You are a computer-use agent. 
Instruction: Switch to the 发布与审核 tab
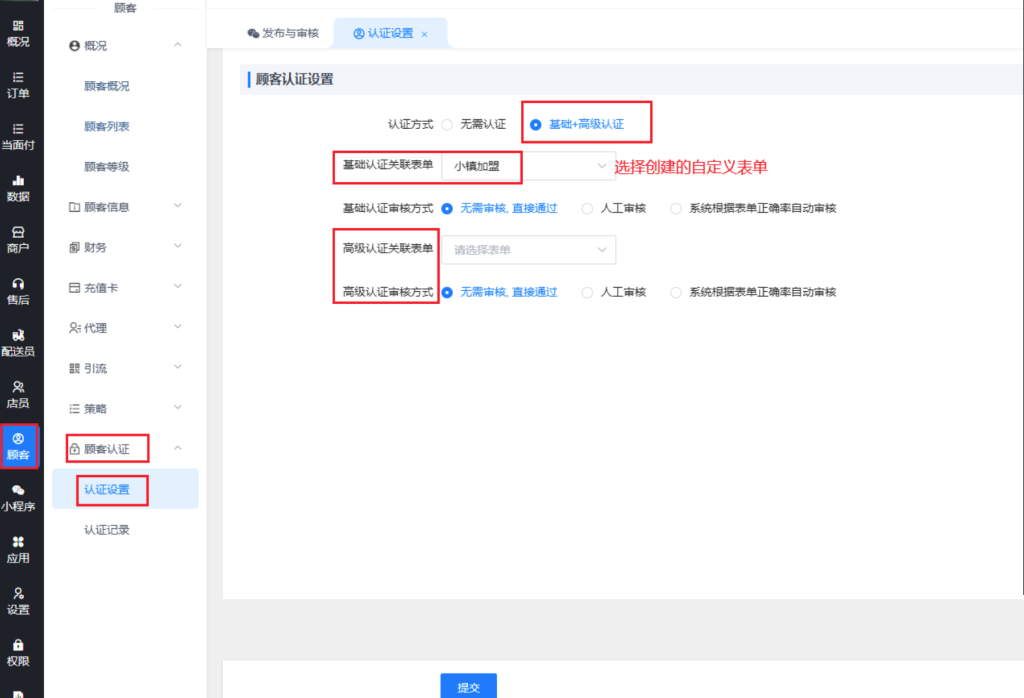[283, 33]
